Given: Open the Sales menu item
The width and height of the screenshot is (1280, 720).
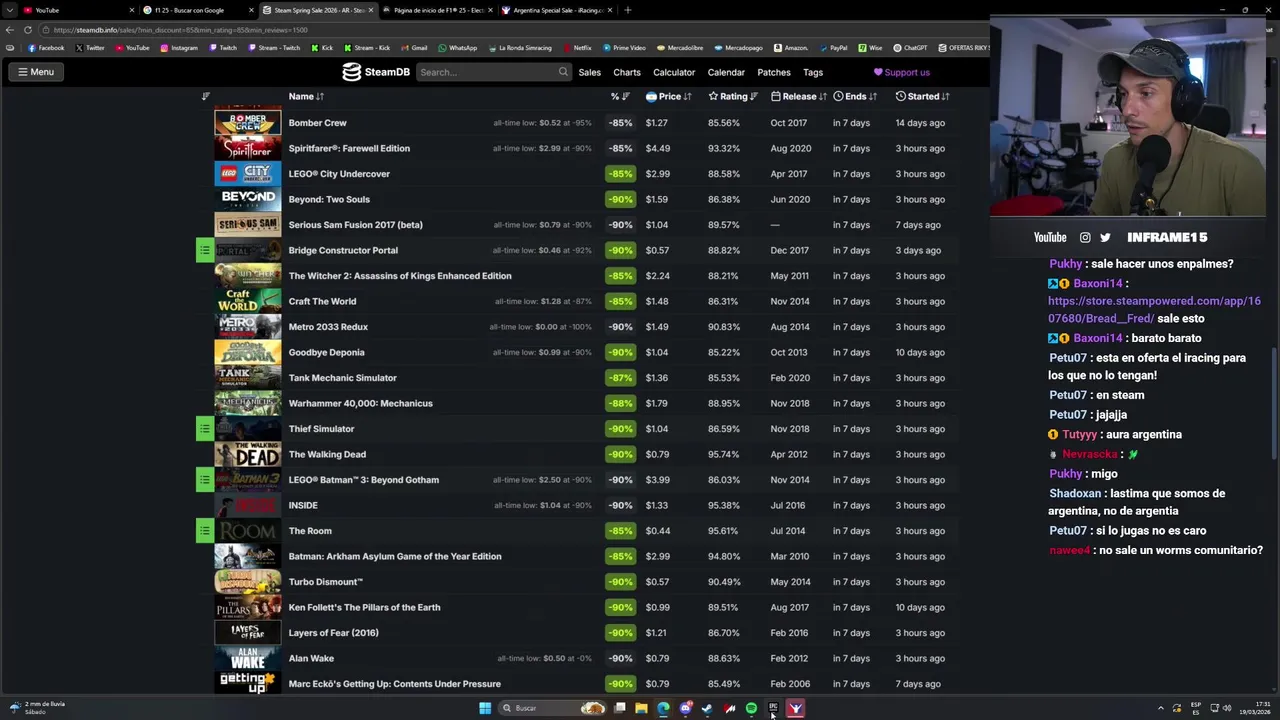Looking at the screenshot, I should [x=589, y=72].
